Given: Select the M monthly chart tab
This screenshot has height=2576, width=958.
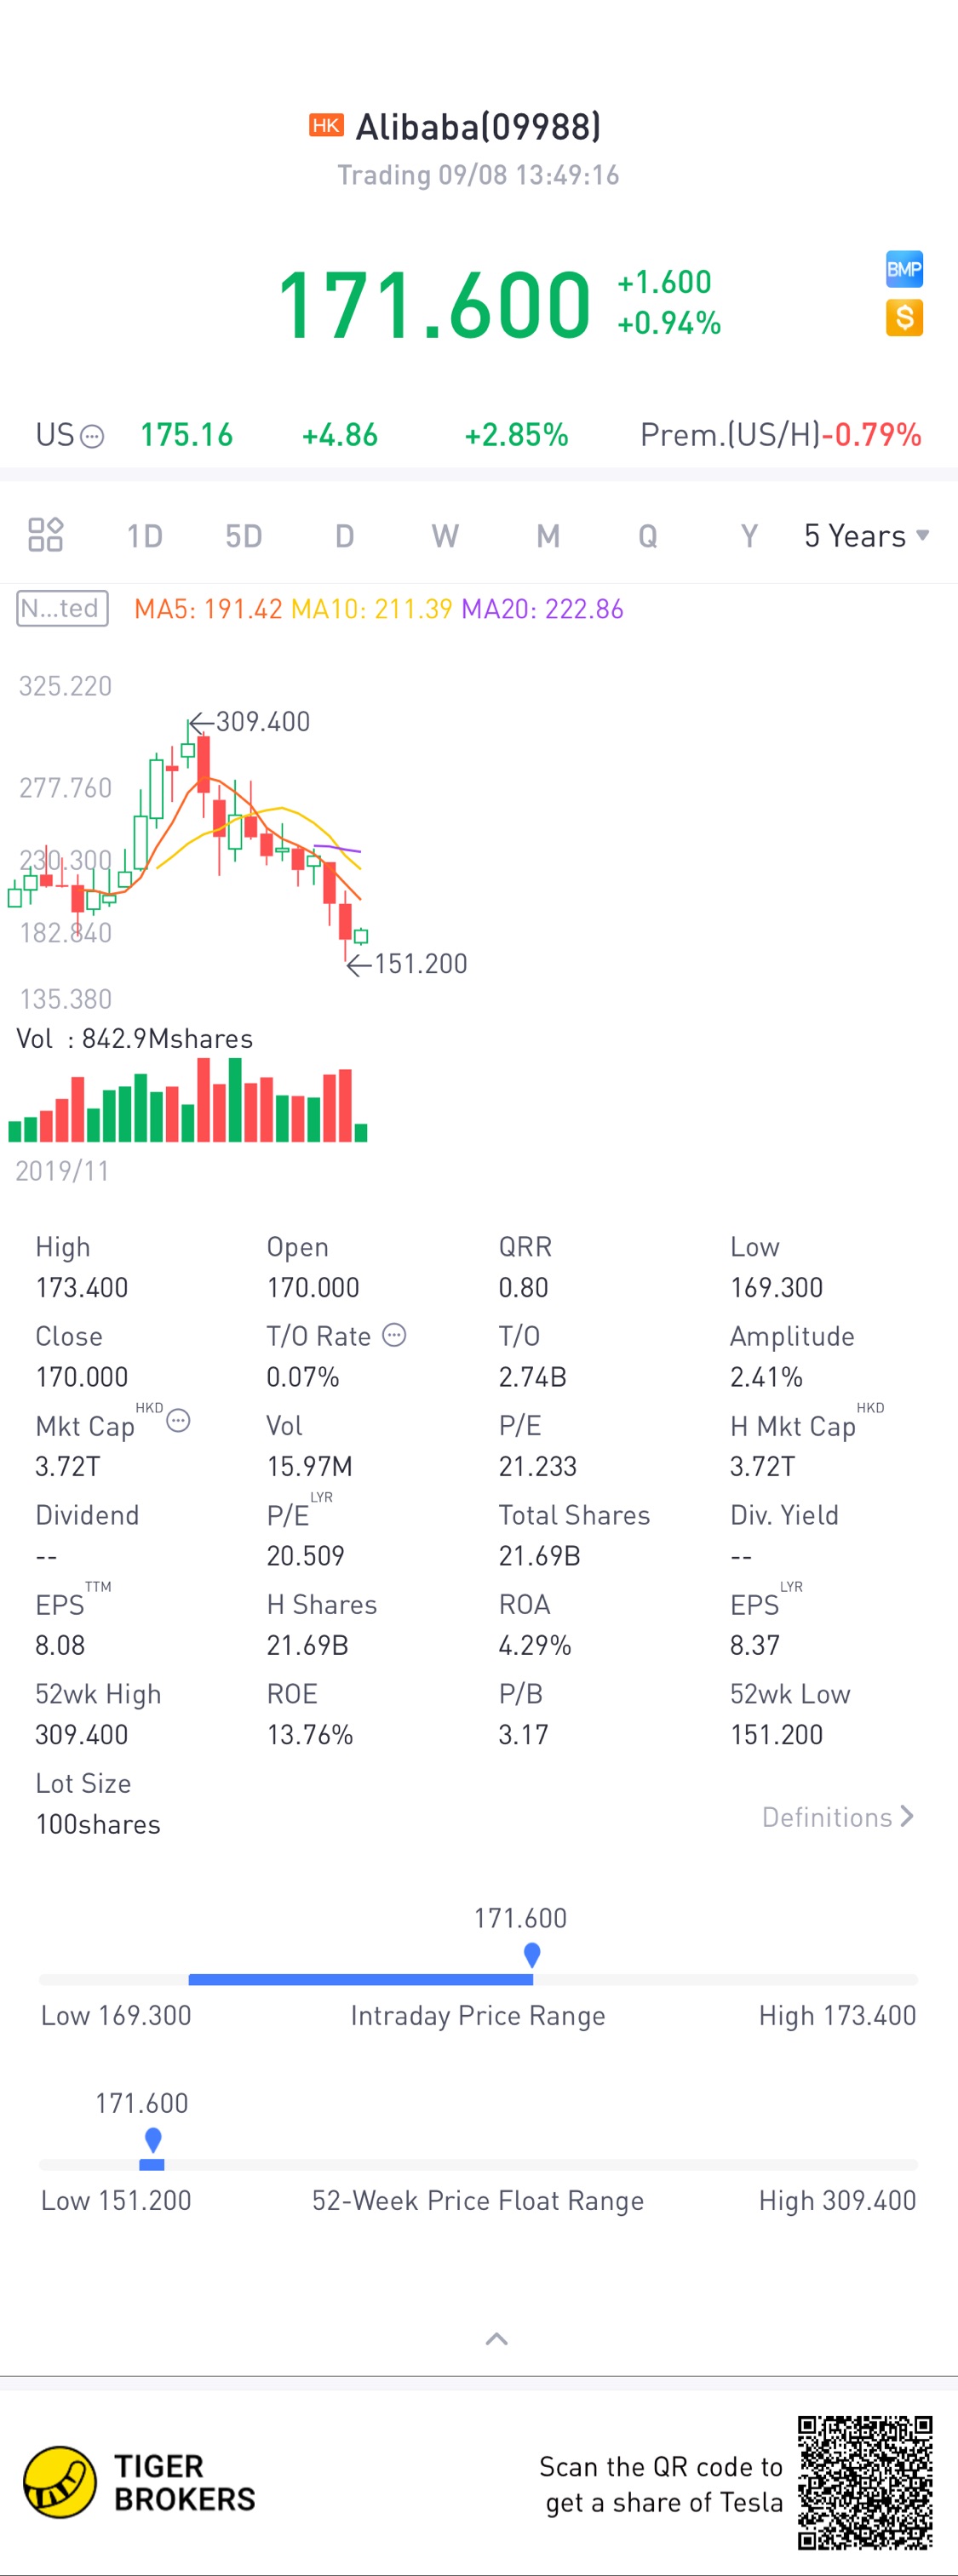Looking at the screenshot, I should point(547,536).
